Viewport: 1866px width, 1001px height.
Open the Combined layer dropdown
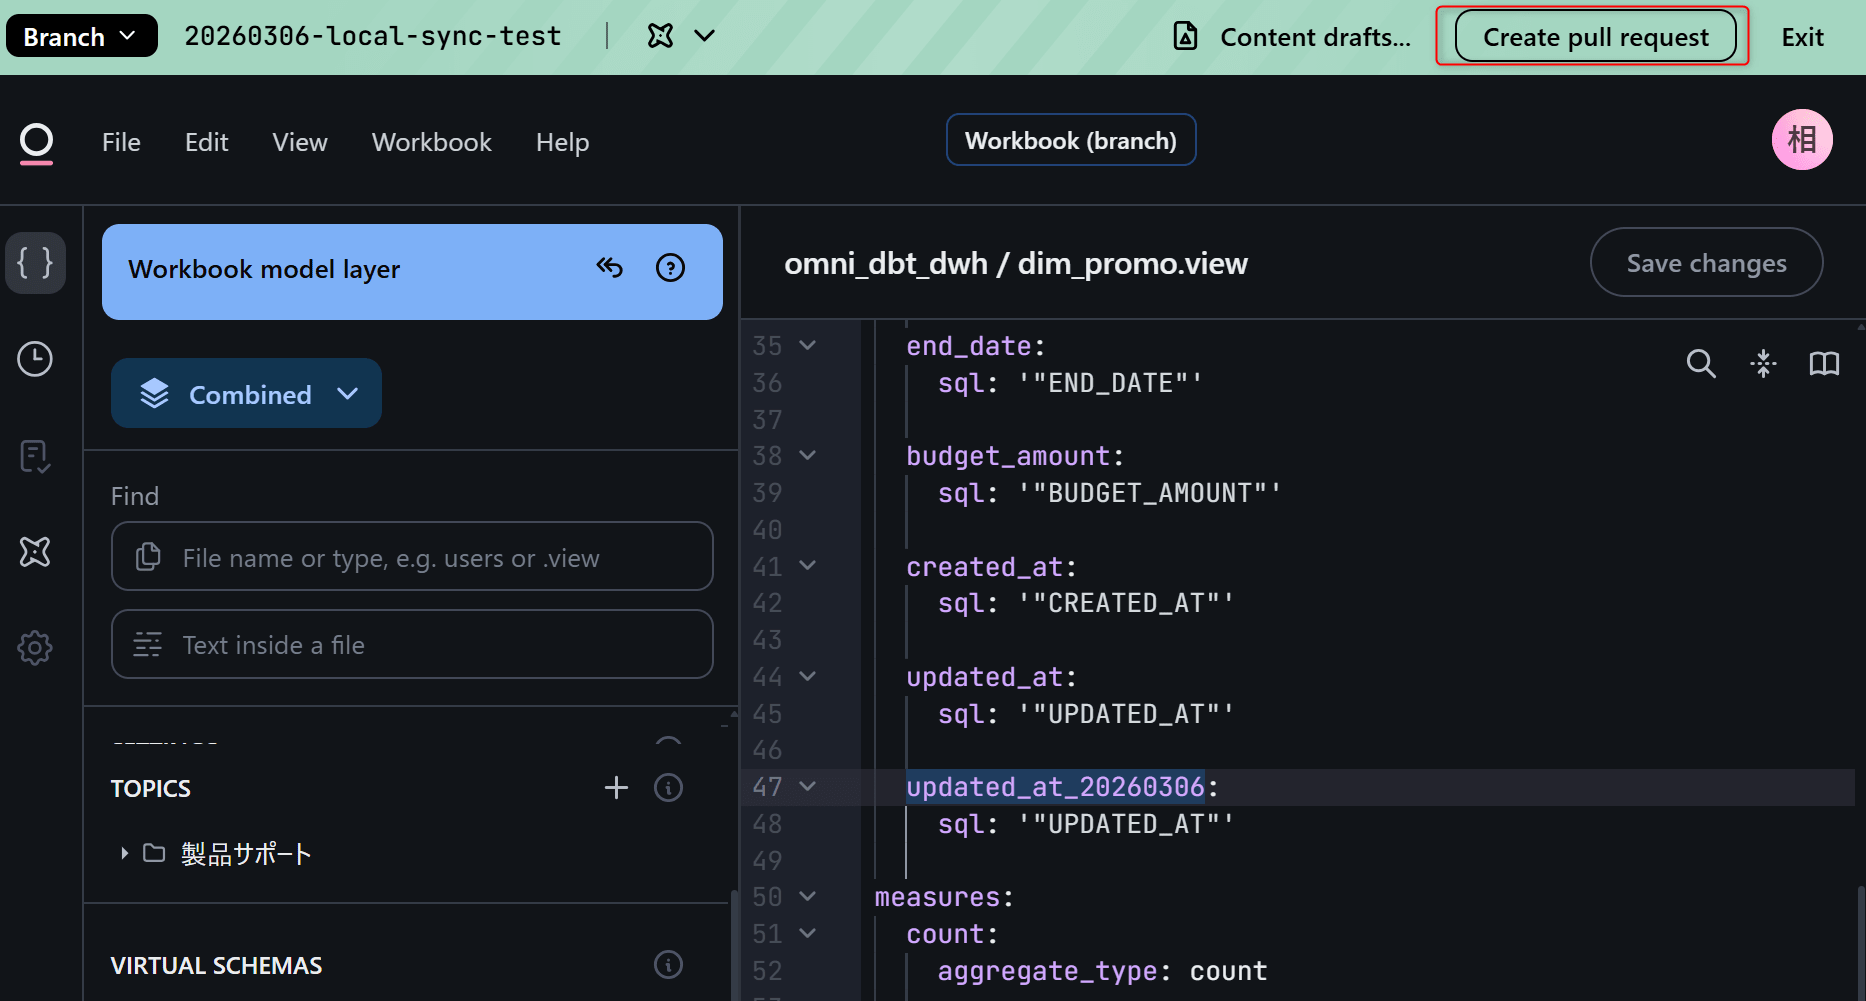246,394
